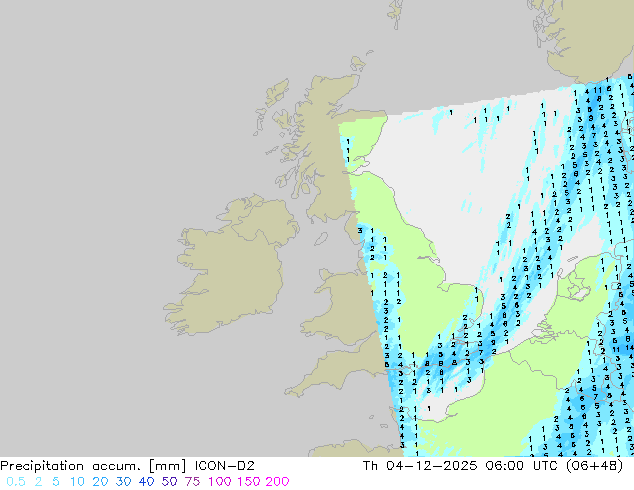Select the 30 legend value
The height and width of the screenshot is (490, 634).
[123, 482]
